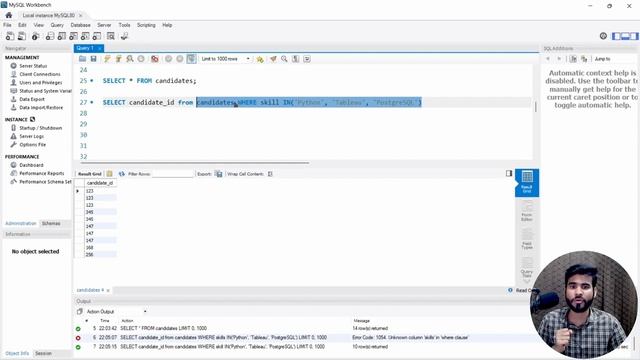The image size is (640, 360).
Task: Click the candidate_id column header
Action: click(x=100, y=183)
